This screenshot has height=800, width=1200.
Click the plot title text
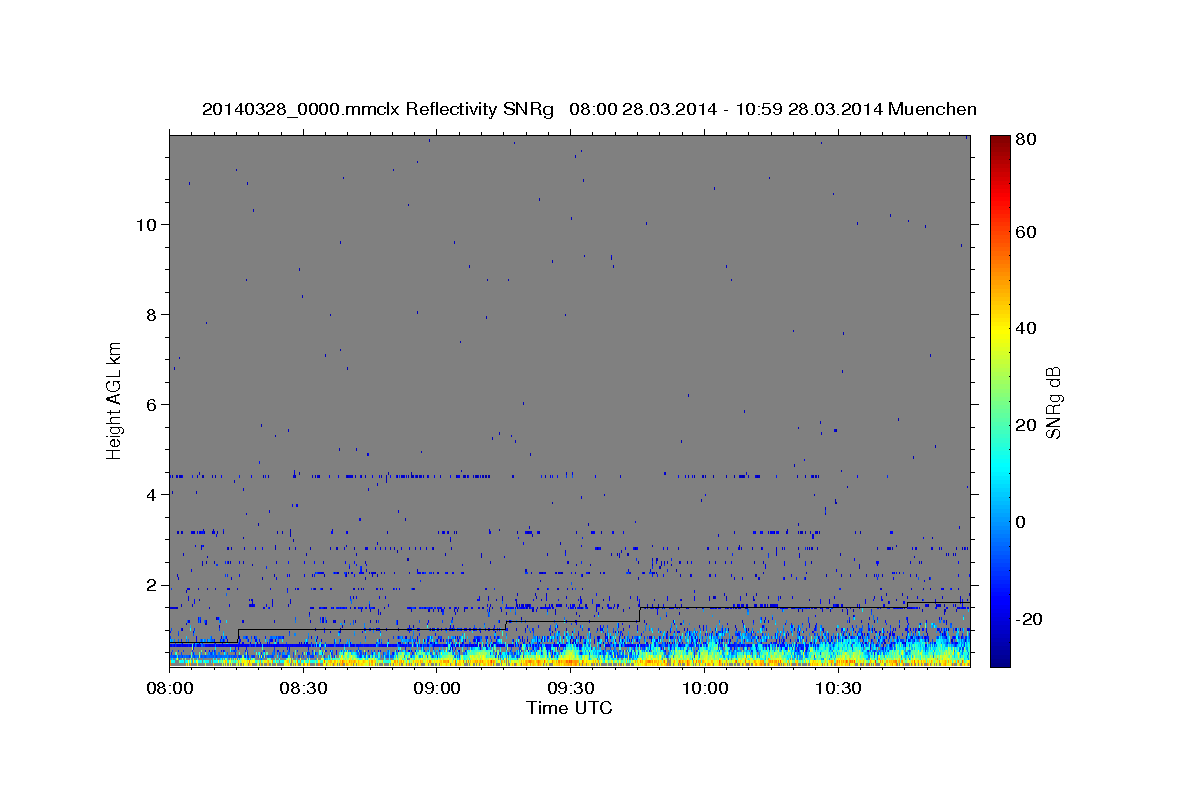[589, 109]
